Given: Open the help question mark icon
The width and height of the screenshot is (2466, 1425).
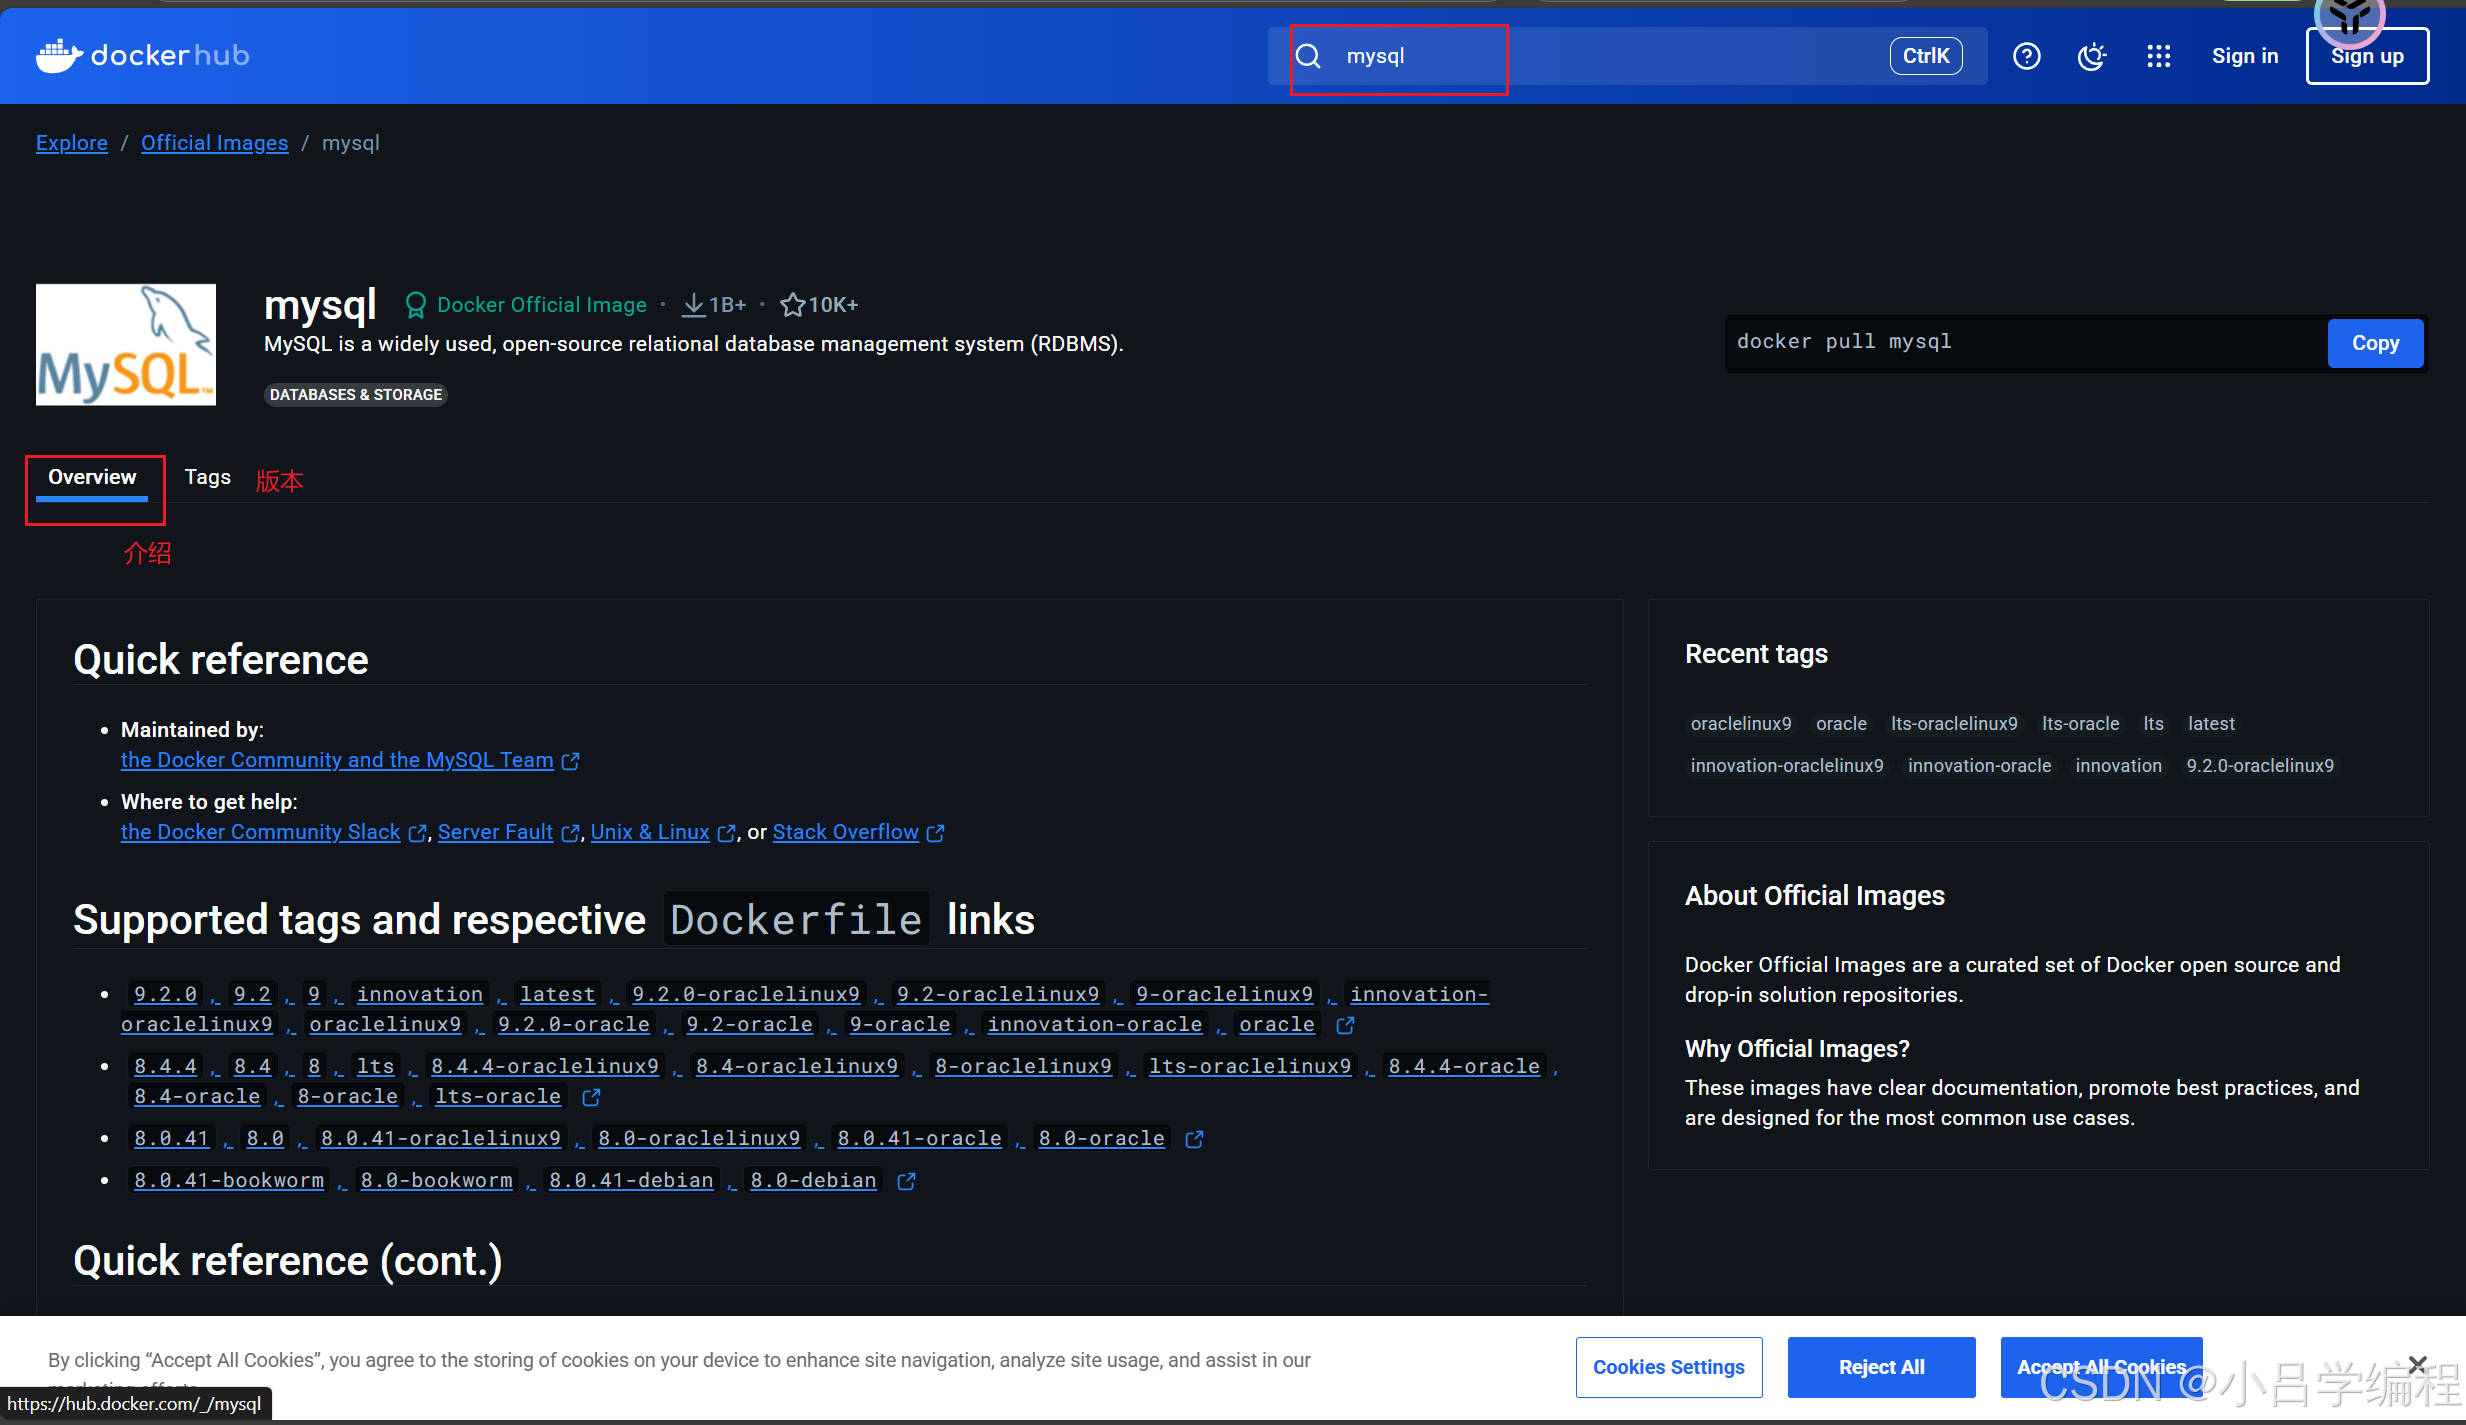Looking at the screenshot, I should [x=2026, y=56].
